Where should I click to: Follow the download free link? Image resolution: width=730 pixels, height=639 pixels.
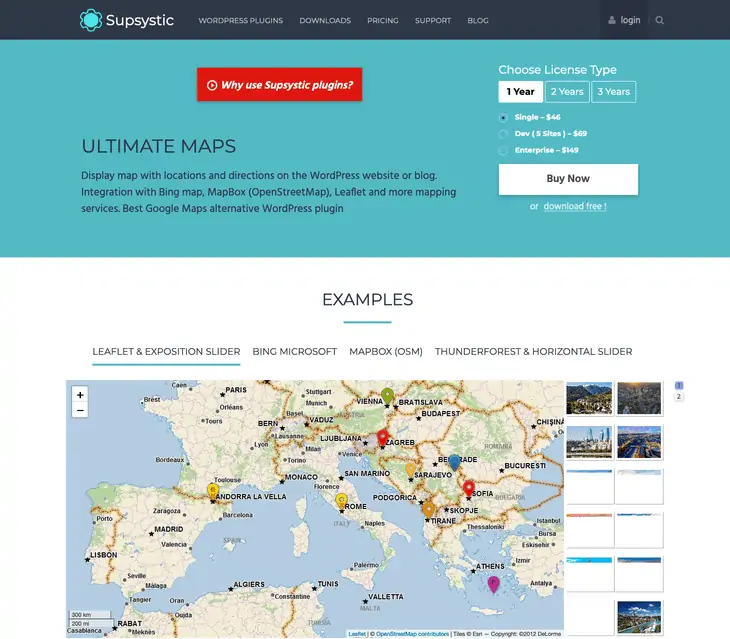click(575, 206)
